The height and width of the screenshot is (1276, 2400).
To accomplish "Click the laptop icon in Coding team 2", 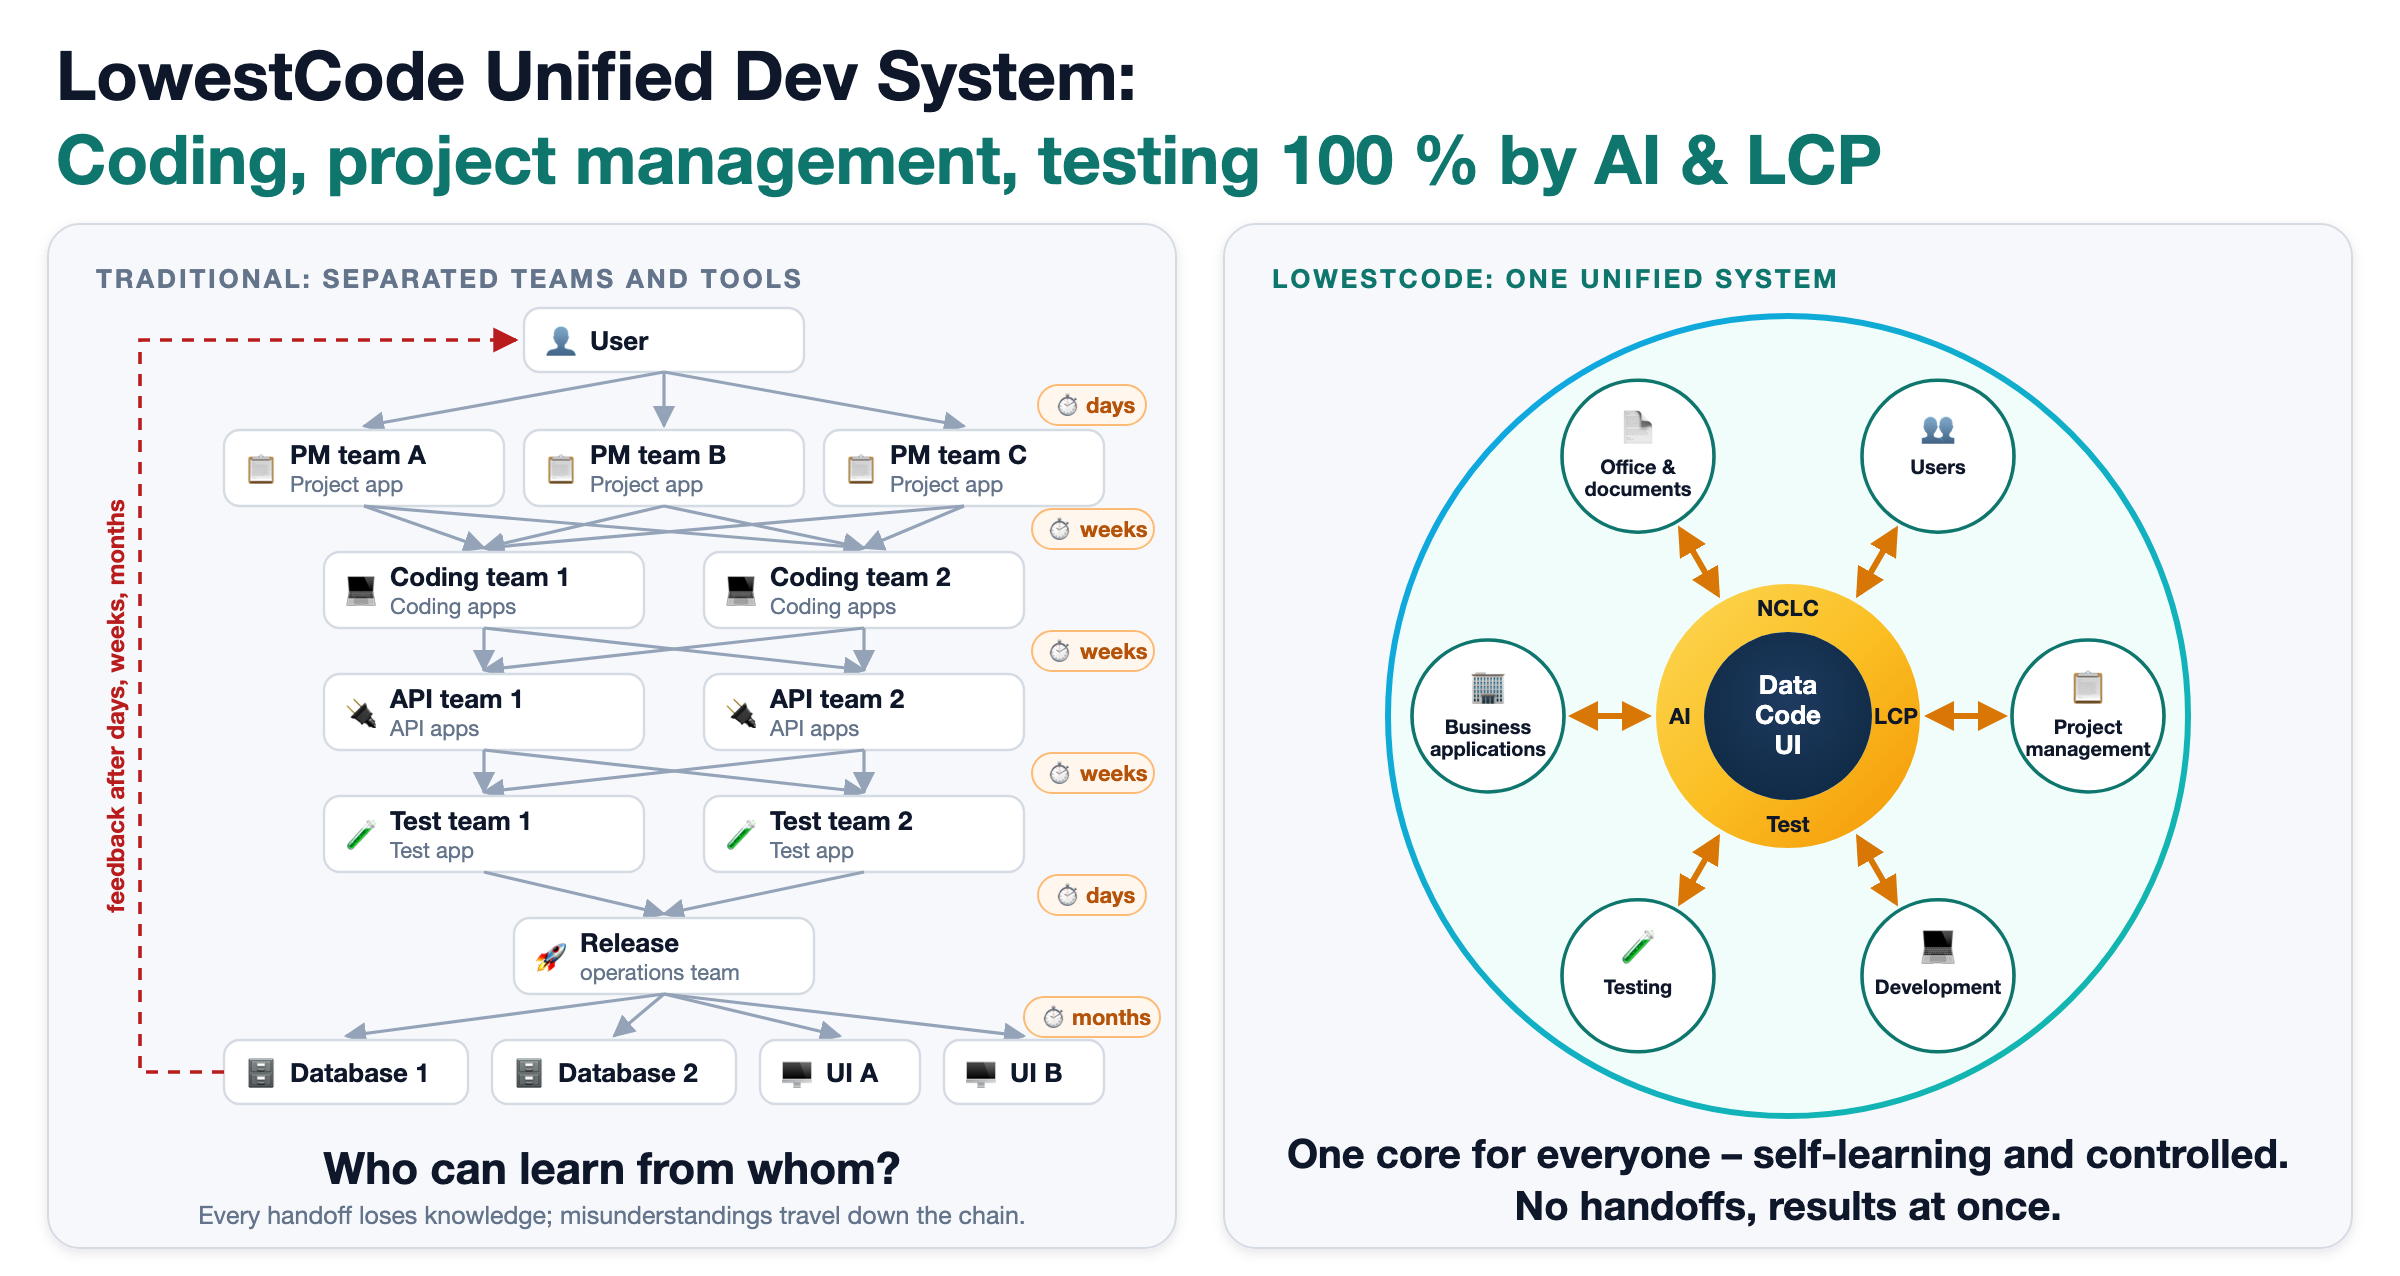I will (741, 591).
